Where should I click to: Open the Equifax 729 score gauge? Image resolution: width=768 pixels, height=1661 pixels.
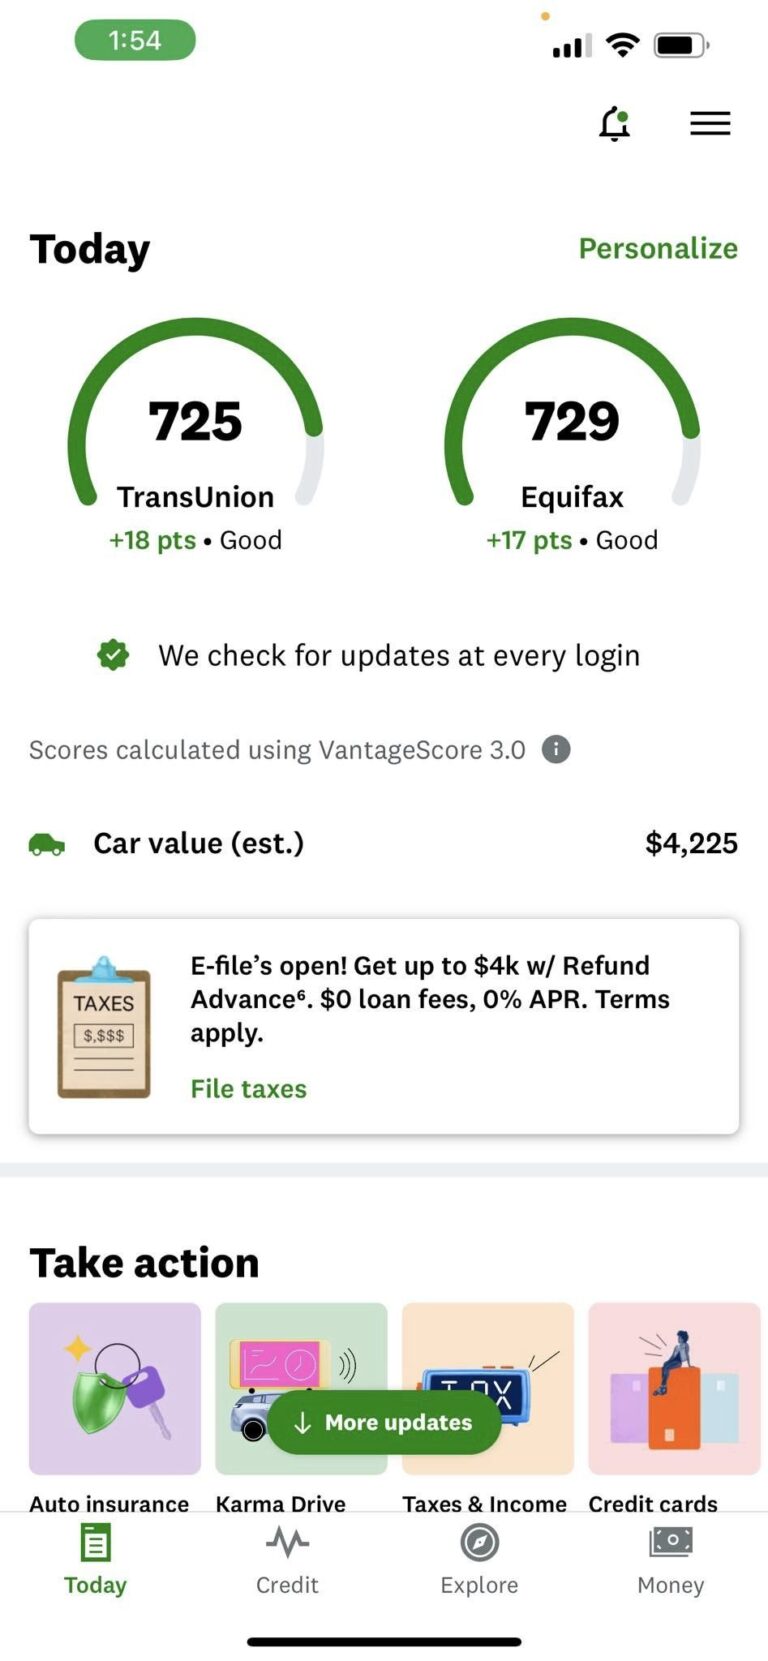(x=572, y=435)
